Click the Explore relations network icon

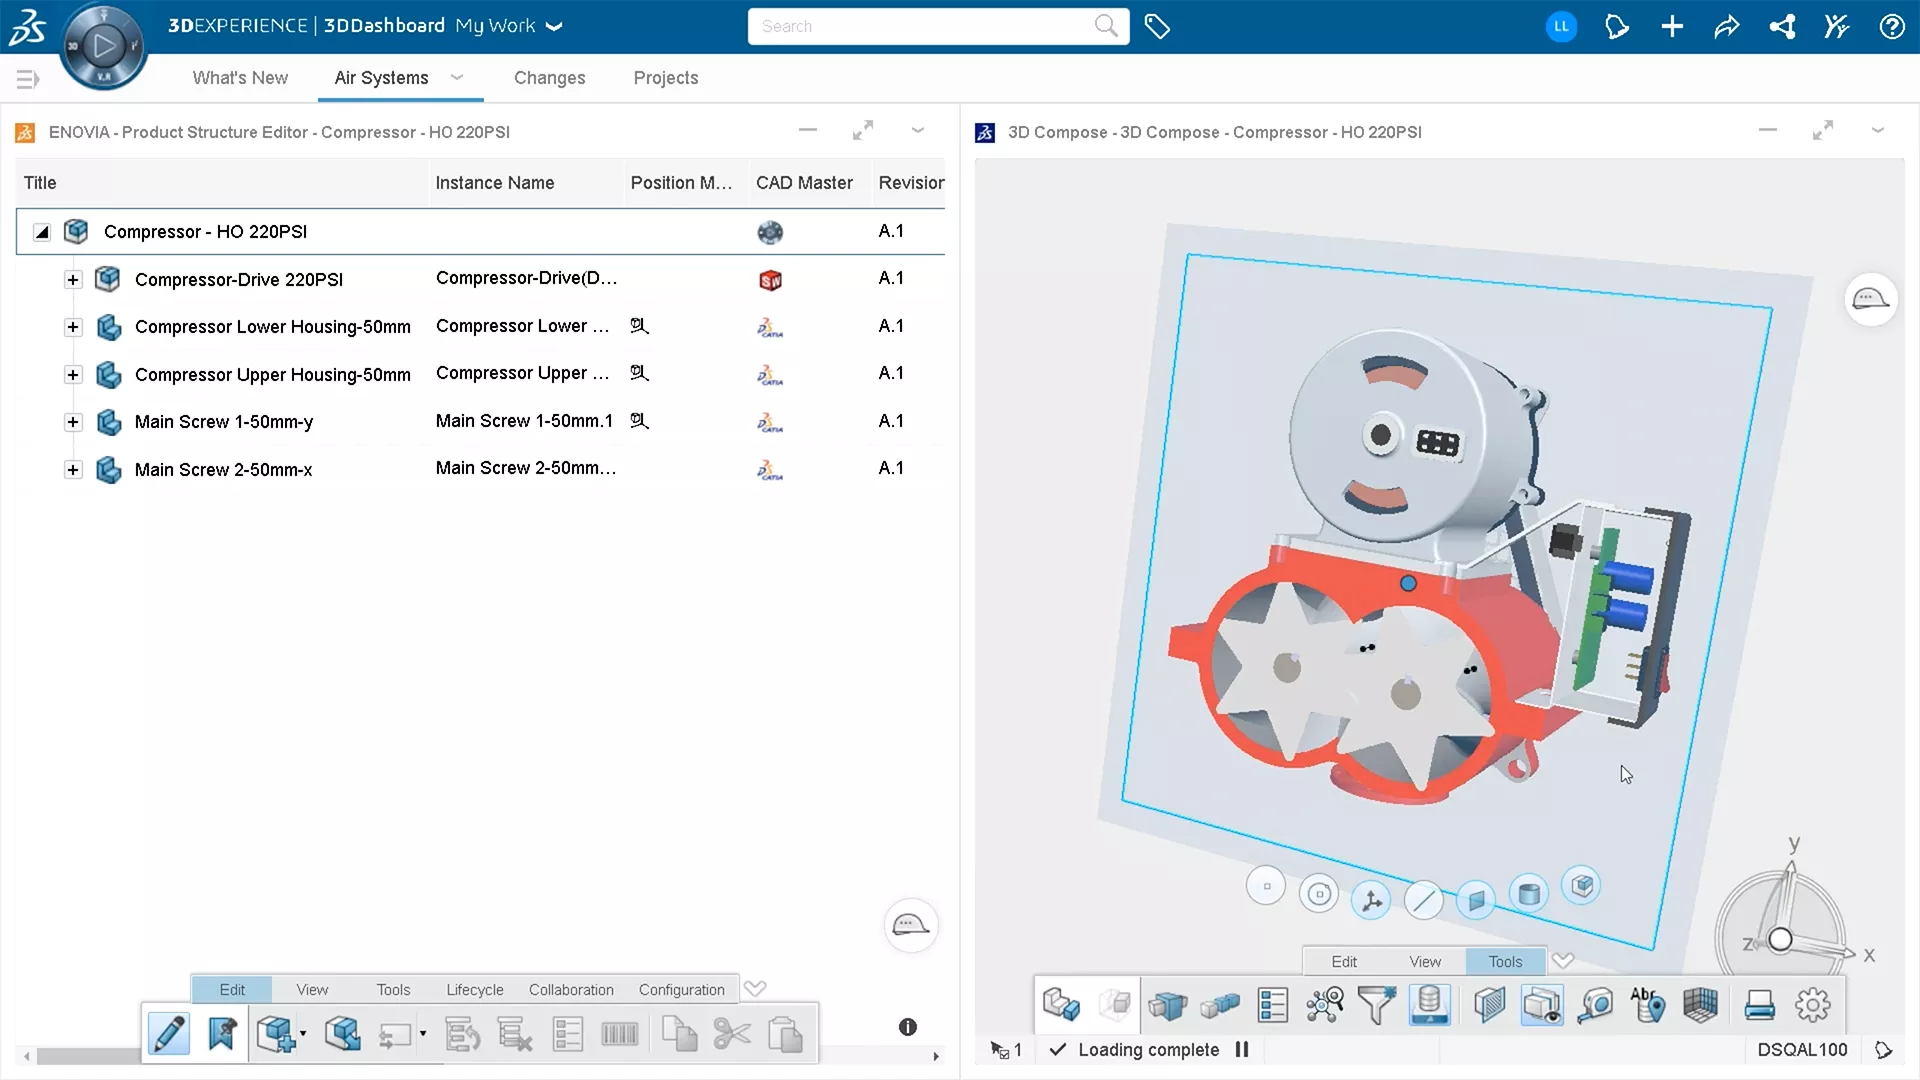(x=1325, y=1005)
